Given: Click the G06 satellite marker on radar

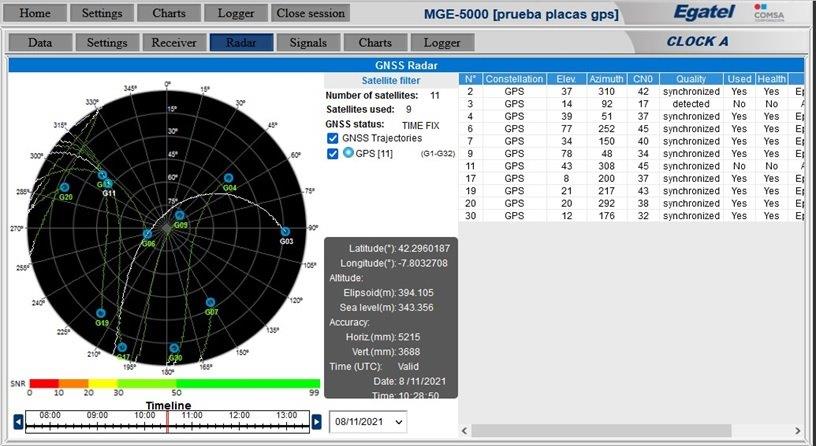Looking at the screenshot, I should [148, 234].
